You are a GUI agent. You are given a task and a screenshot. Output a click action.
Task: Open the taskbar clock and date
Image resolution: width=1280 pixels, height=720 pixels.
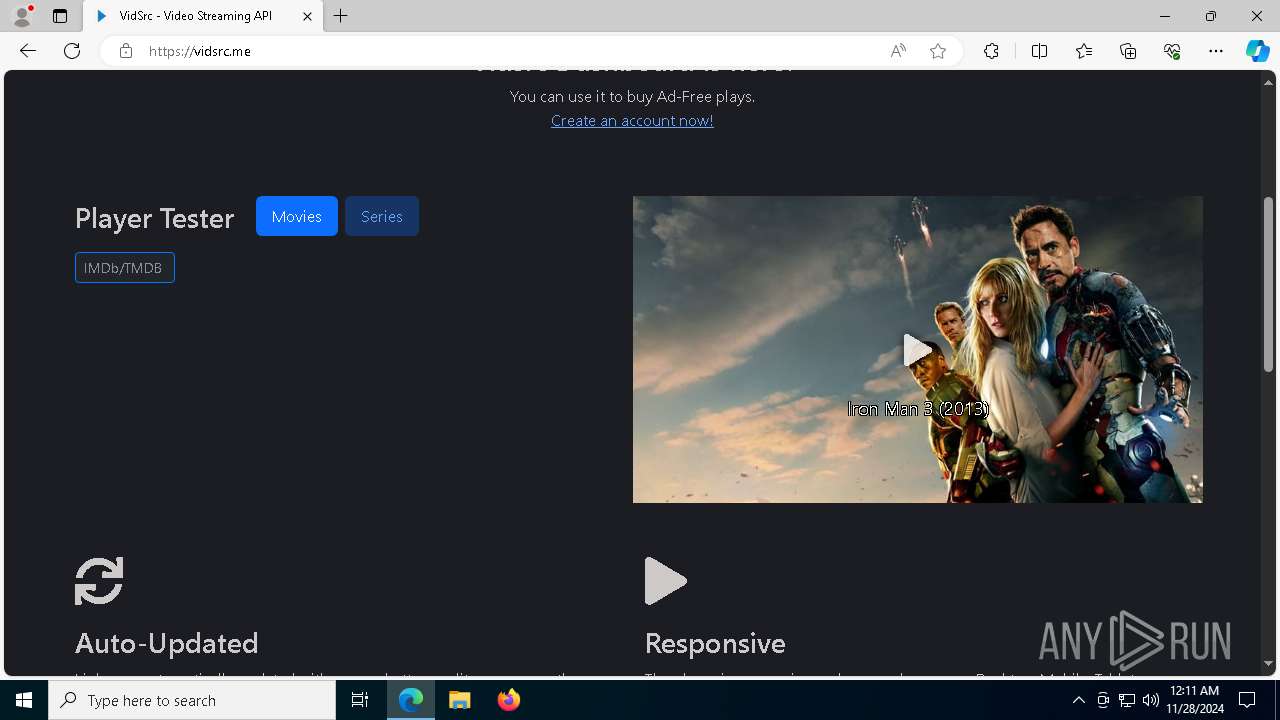coord(1195,700)
